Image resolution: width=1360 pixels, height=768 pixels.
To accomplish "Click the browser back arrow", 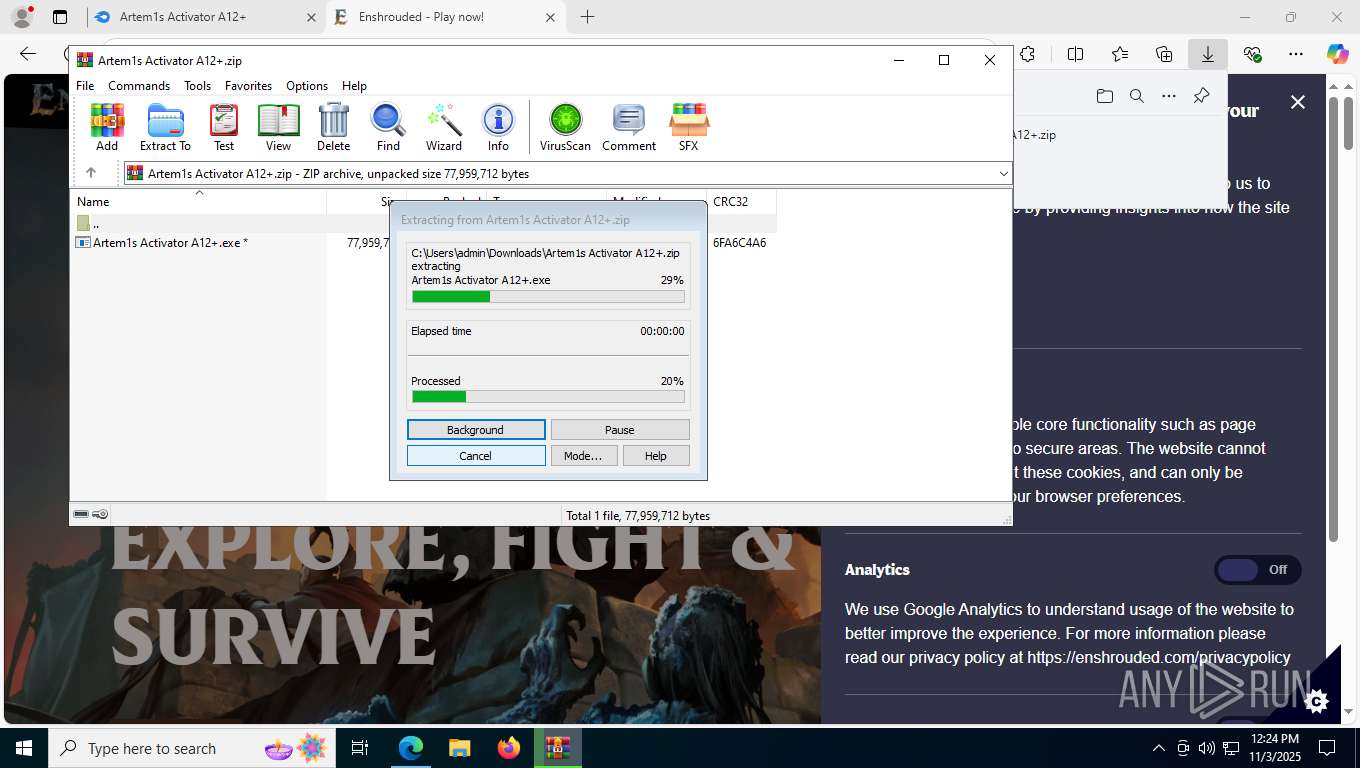I will (28, 54).
